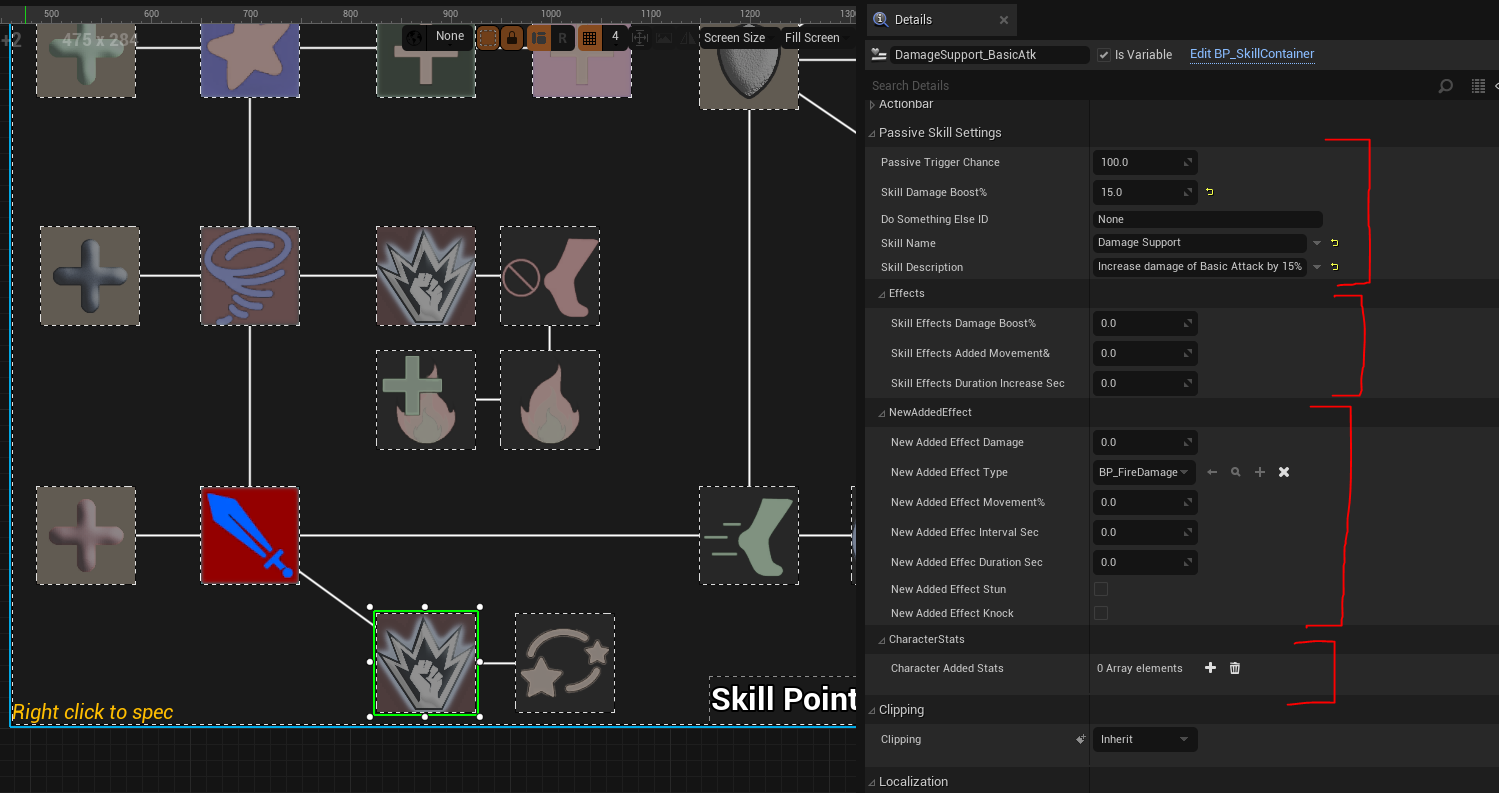Select the blue sword skill node
This screenshot has height=793, width=1499.
pos(250,535)
